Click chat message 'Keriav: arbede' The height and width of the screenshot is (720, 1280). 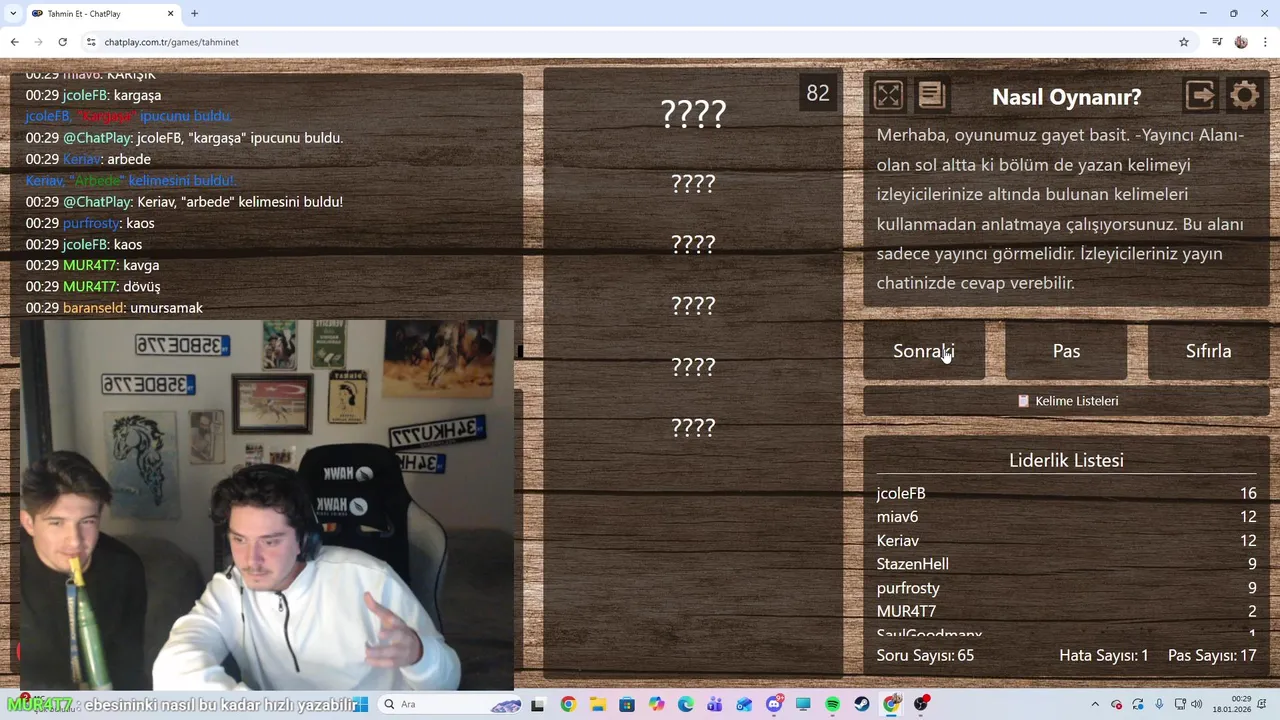pos(88,159)
